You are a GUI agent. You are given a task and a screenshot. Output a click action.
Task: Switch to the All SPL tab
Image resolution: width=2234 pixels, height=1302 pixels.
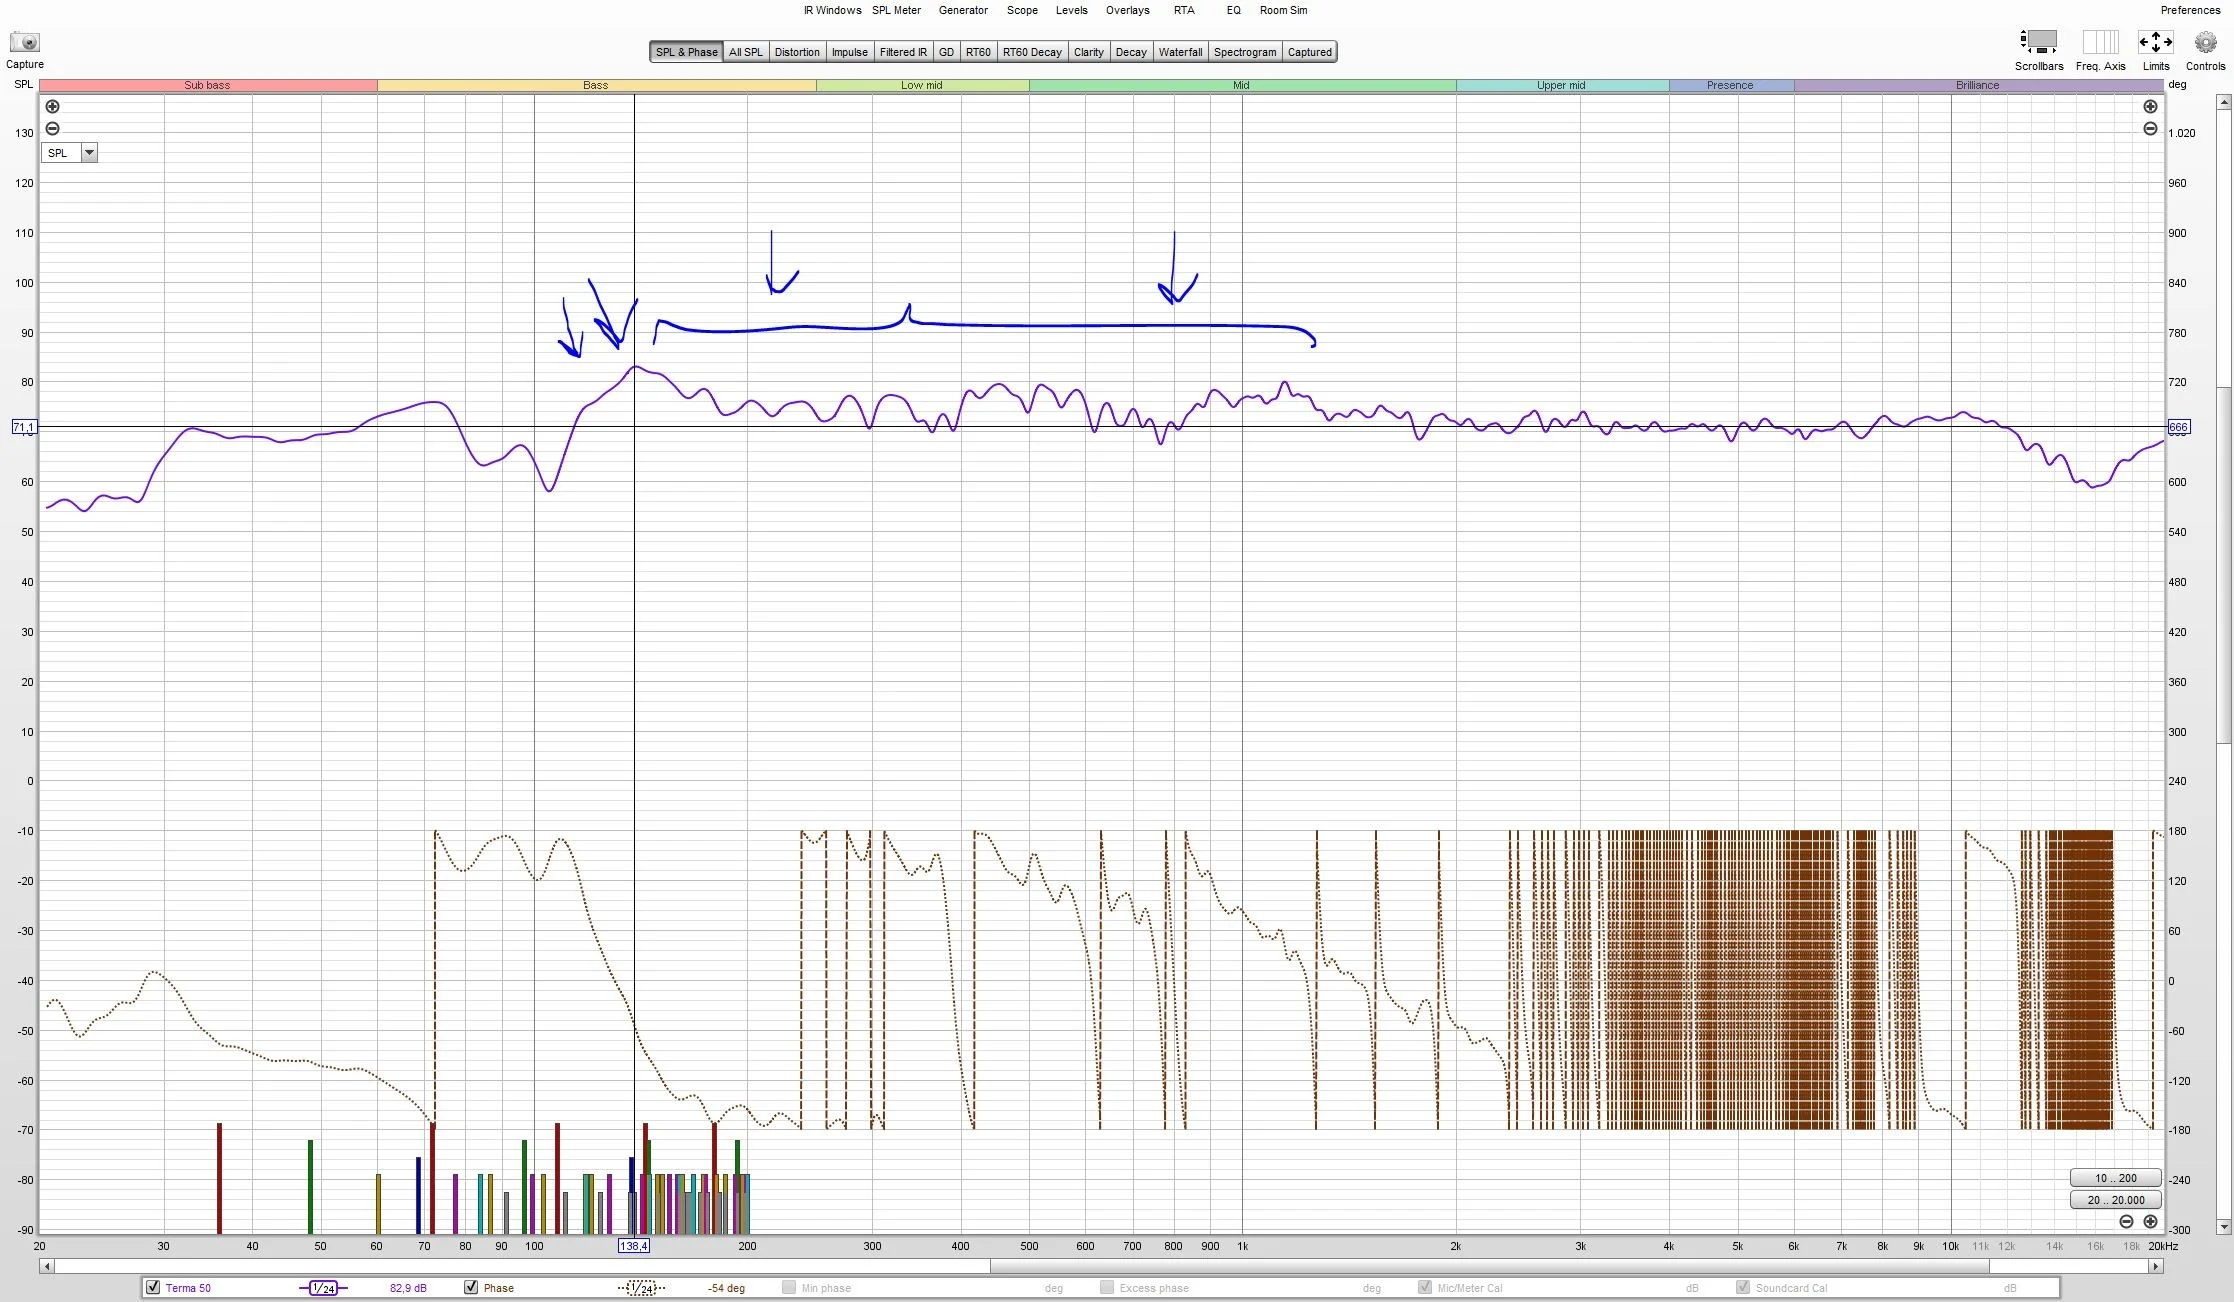point(746,52)
